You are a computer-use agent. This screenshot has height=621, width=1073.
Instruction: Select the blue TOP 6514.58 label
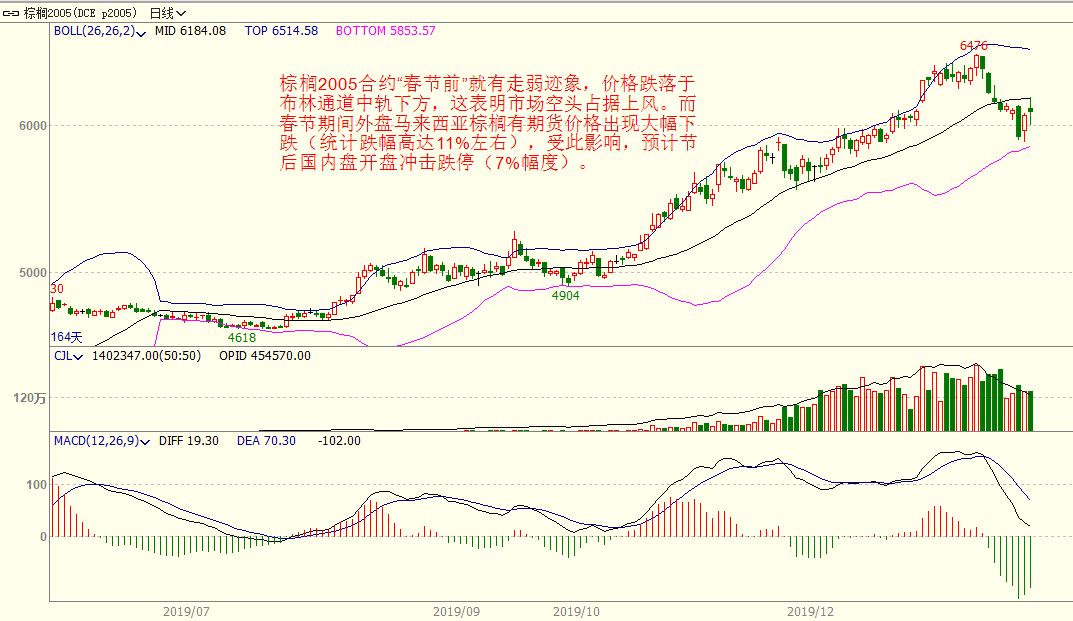(281, 31)
